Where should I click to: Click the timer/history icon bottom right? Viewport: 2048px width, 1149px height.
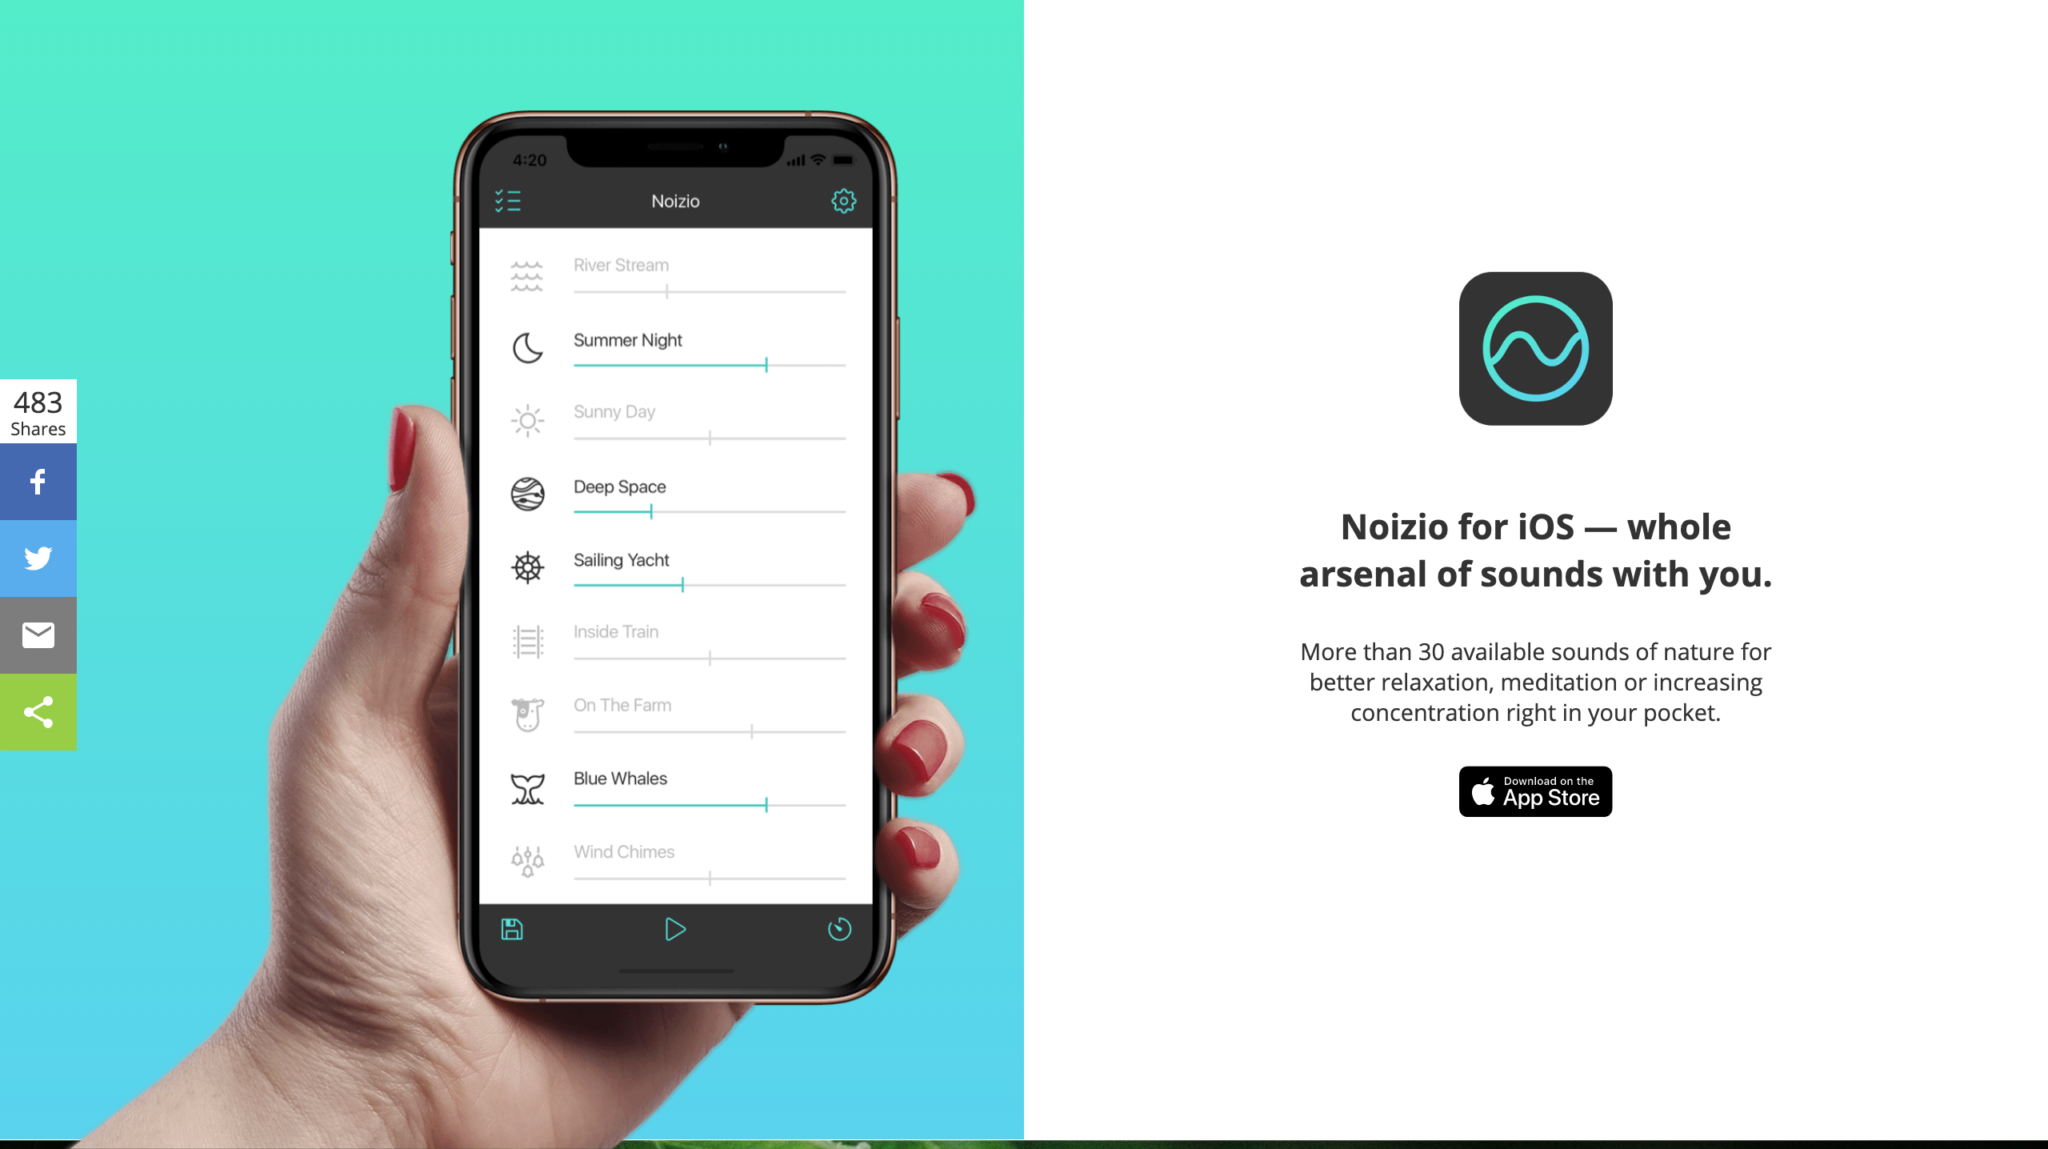(840, 930)
